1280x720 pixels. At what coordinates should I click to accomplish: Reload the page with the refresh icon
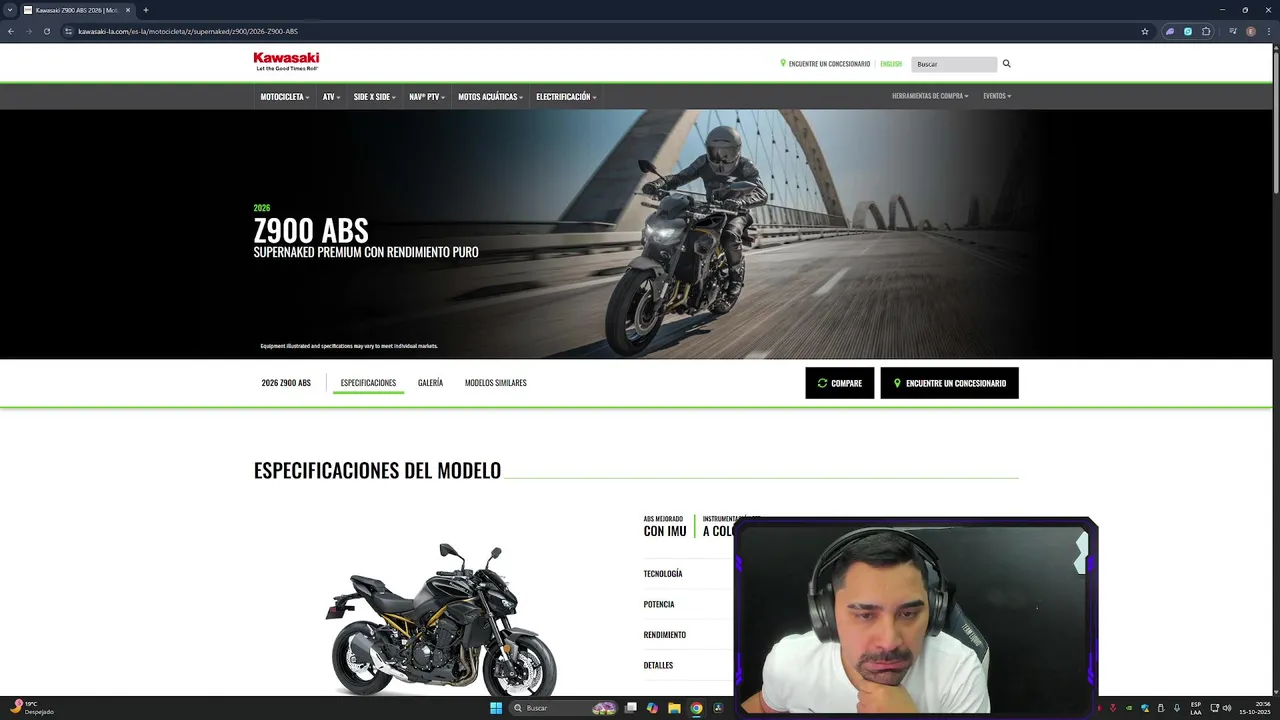(x=46, y=31)
